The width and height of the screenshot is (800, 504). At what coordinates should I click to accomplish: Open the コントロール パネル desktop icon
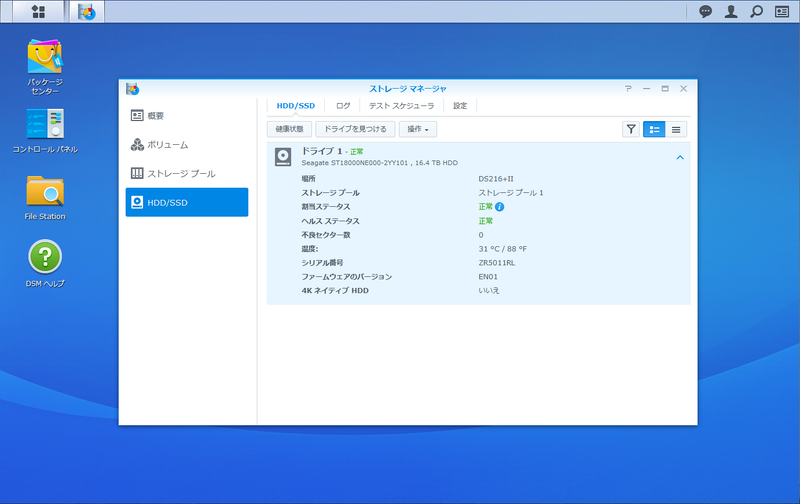pyautogui.click(x=45, y=131)
